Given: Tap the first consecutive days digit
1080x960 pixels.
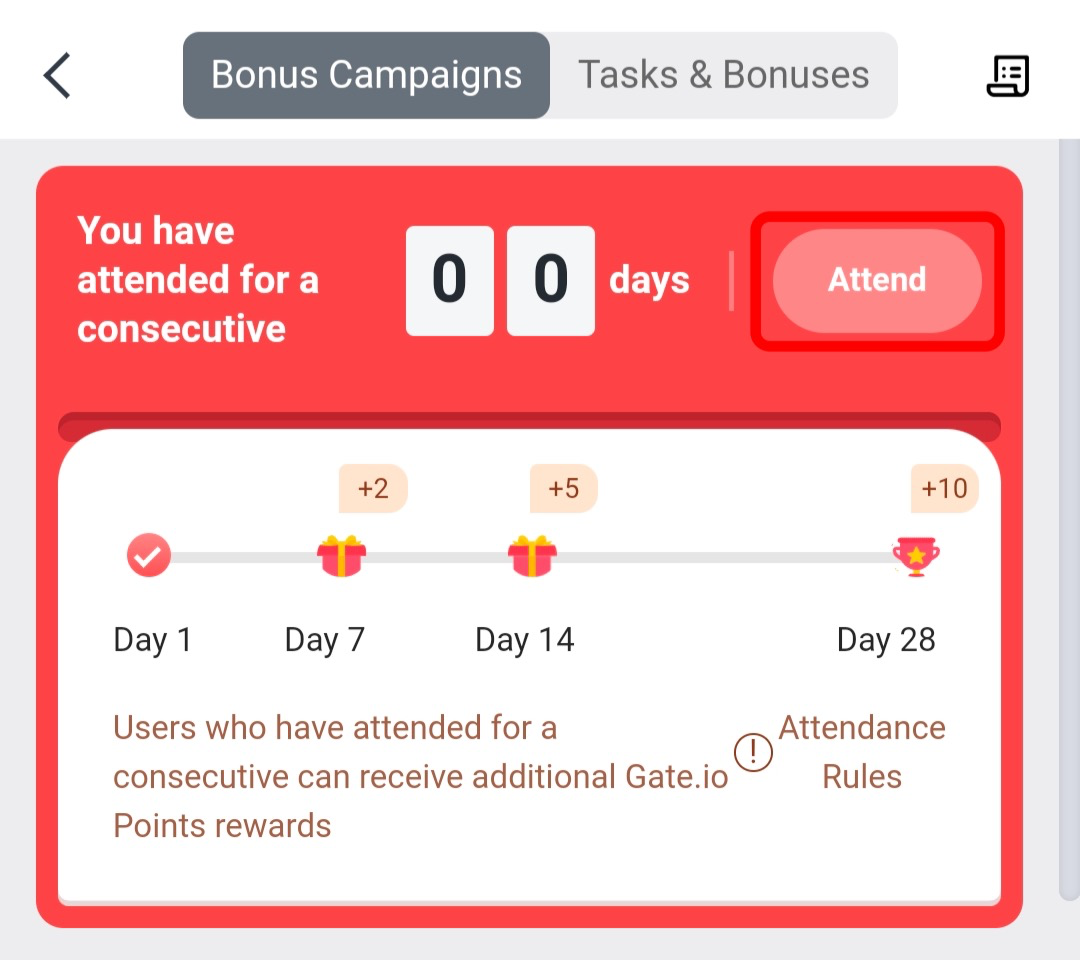Looking at the screenshot, I should coord(449,280).
